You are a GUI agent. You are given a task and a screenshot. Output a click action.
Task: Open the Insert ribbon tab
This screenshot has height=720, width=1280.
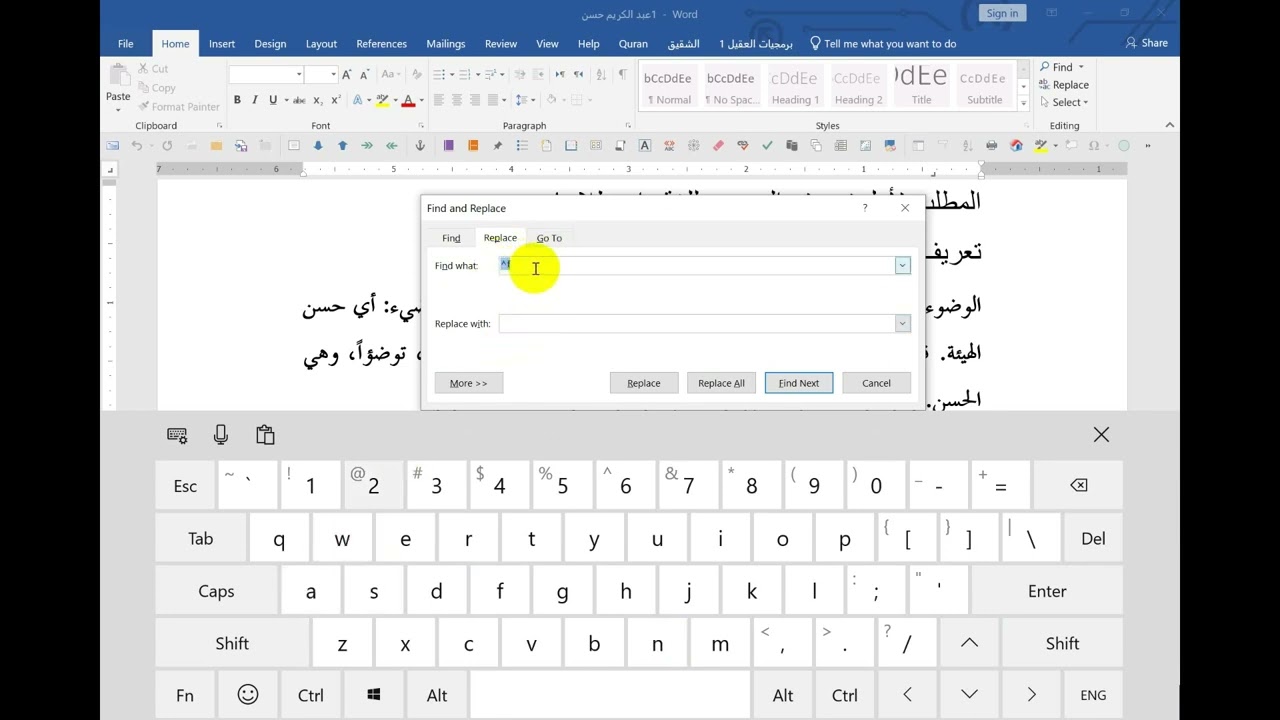coord(222,44)
